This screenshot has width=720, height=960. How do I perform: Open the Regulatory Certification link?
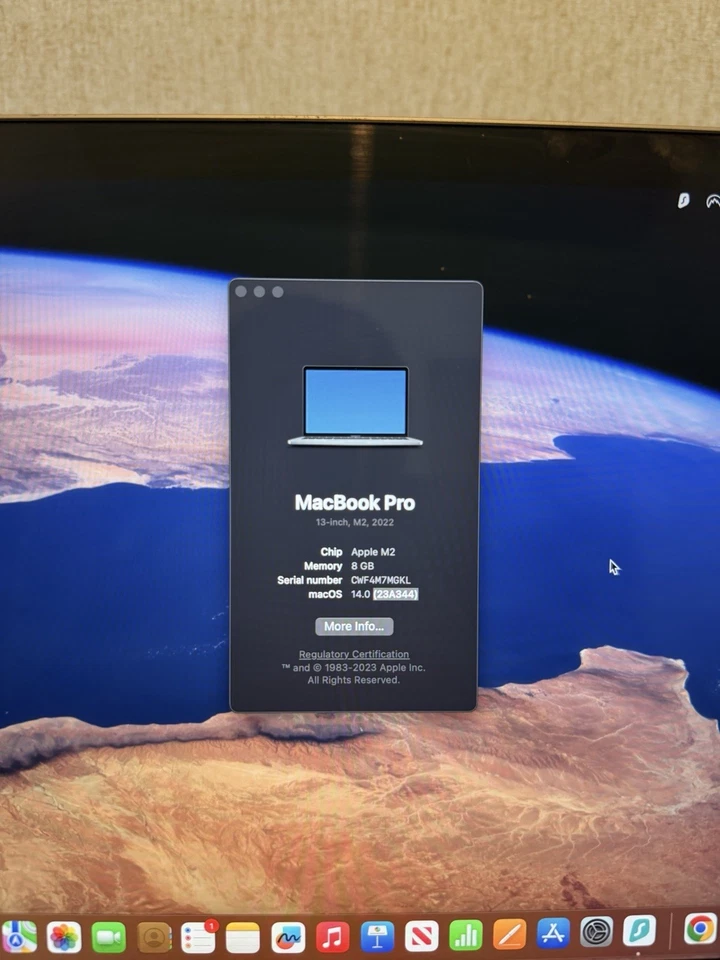[354, 654]
